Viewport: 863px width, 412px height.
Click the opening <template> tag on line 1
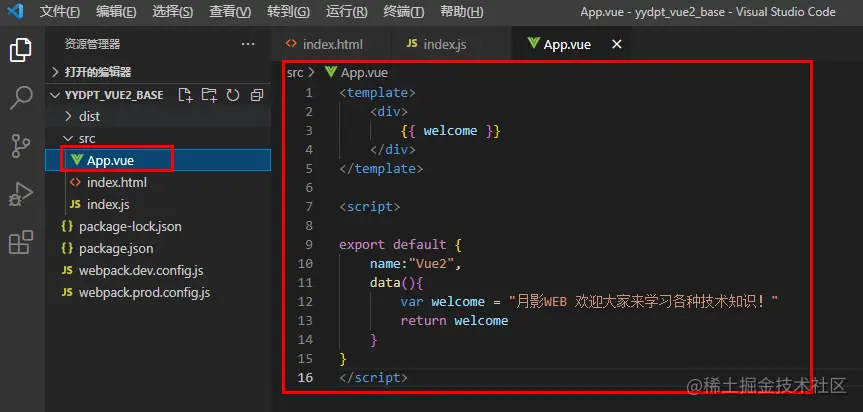pos(378,92)
